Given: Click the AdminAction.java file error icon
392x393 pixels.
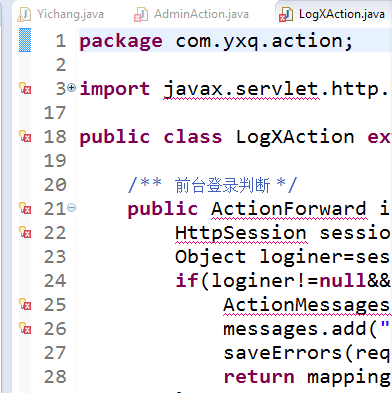Looking at the screenshot, I should (x=141, y=15).
